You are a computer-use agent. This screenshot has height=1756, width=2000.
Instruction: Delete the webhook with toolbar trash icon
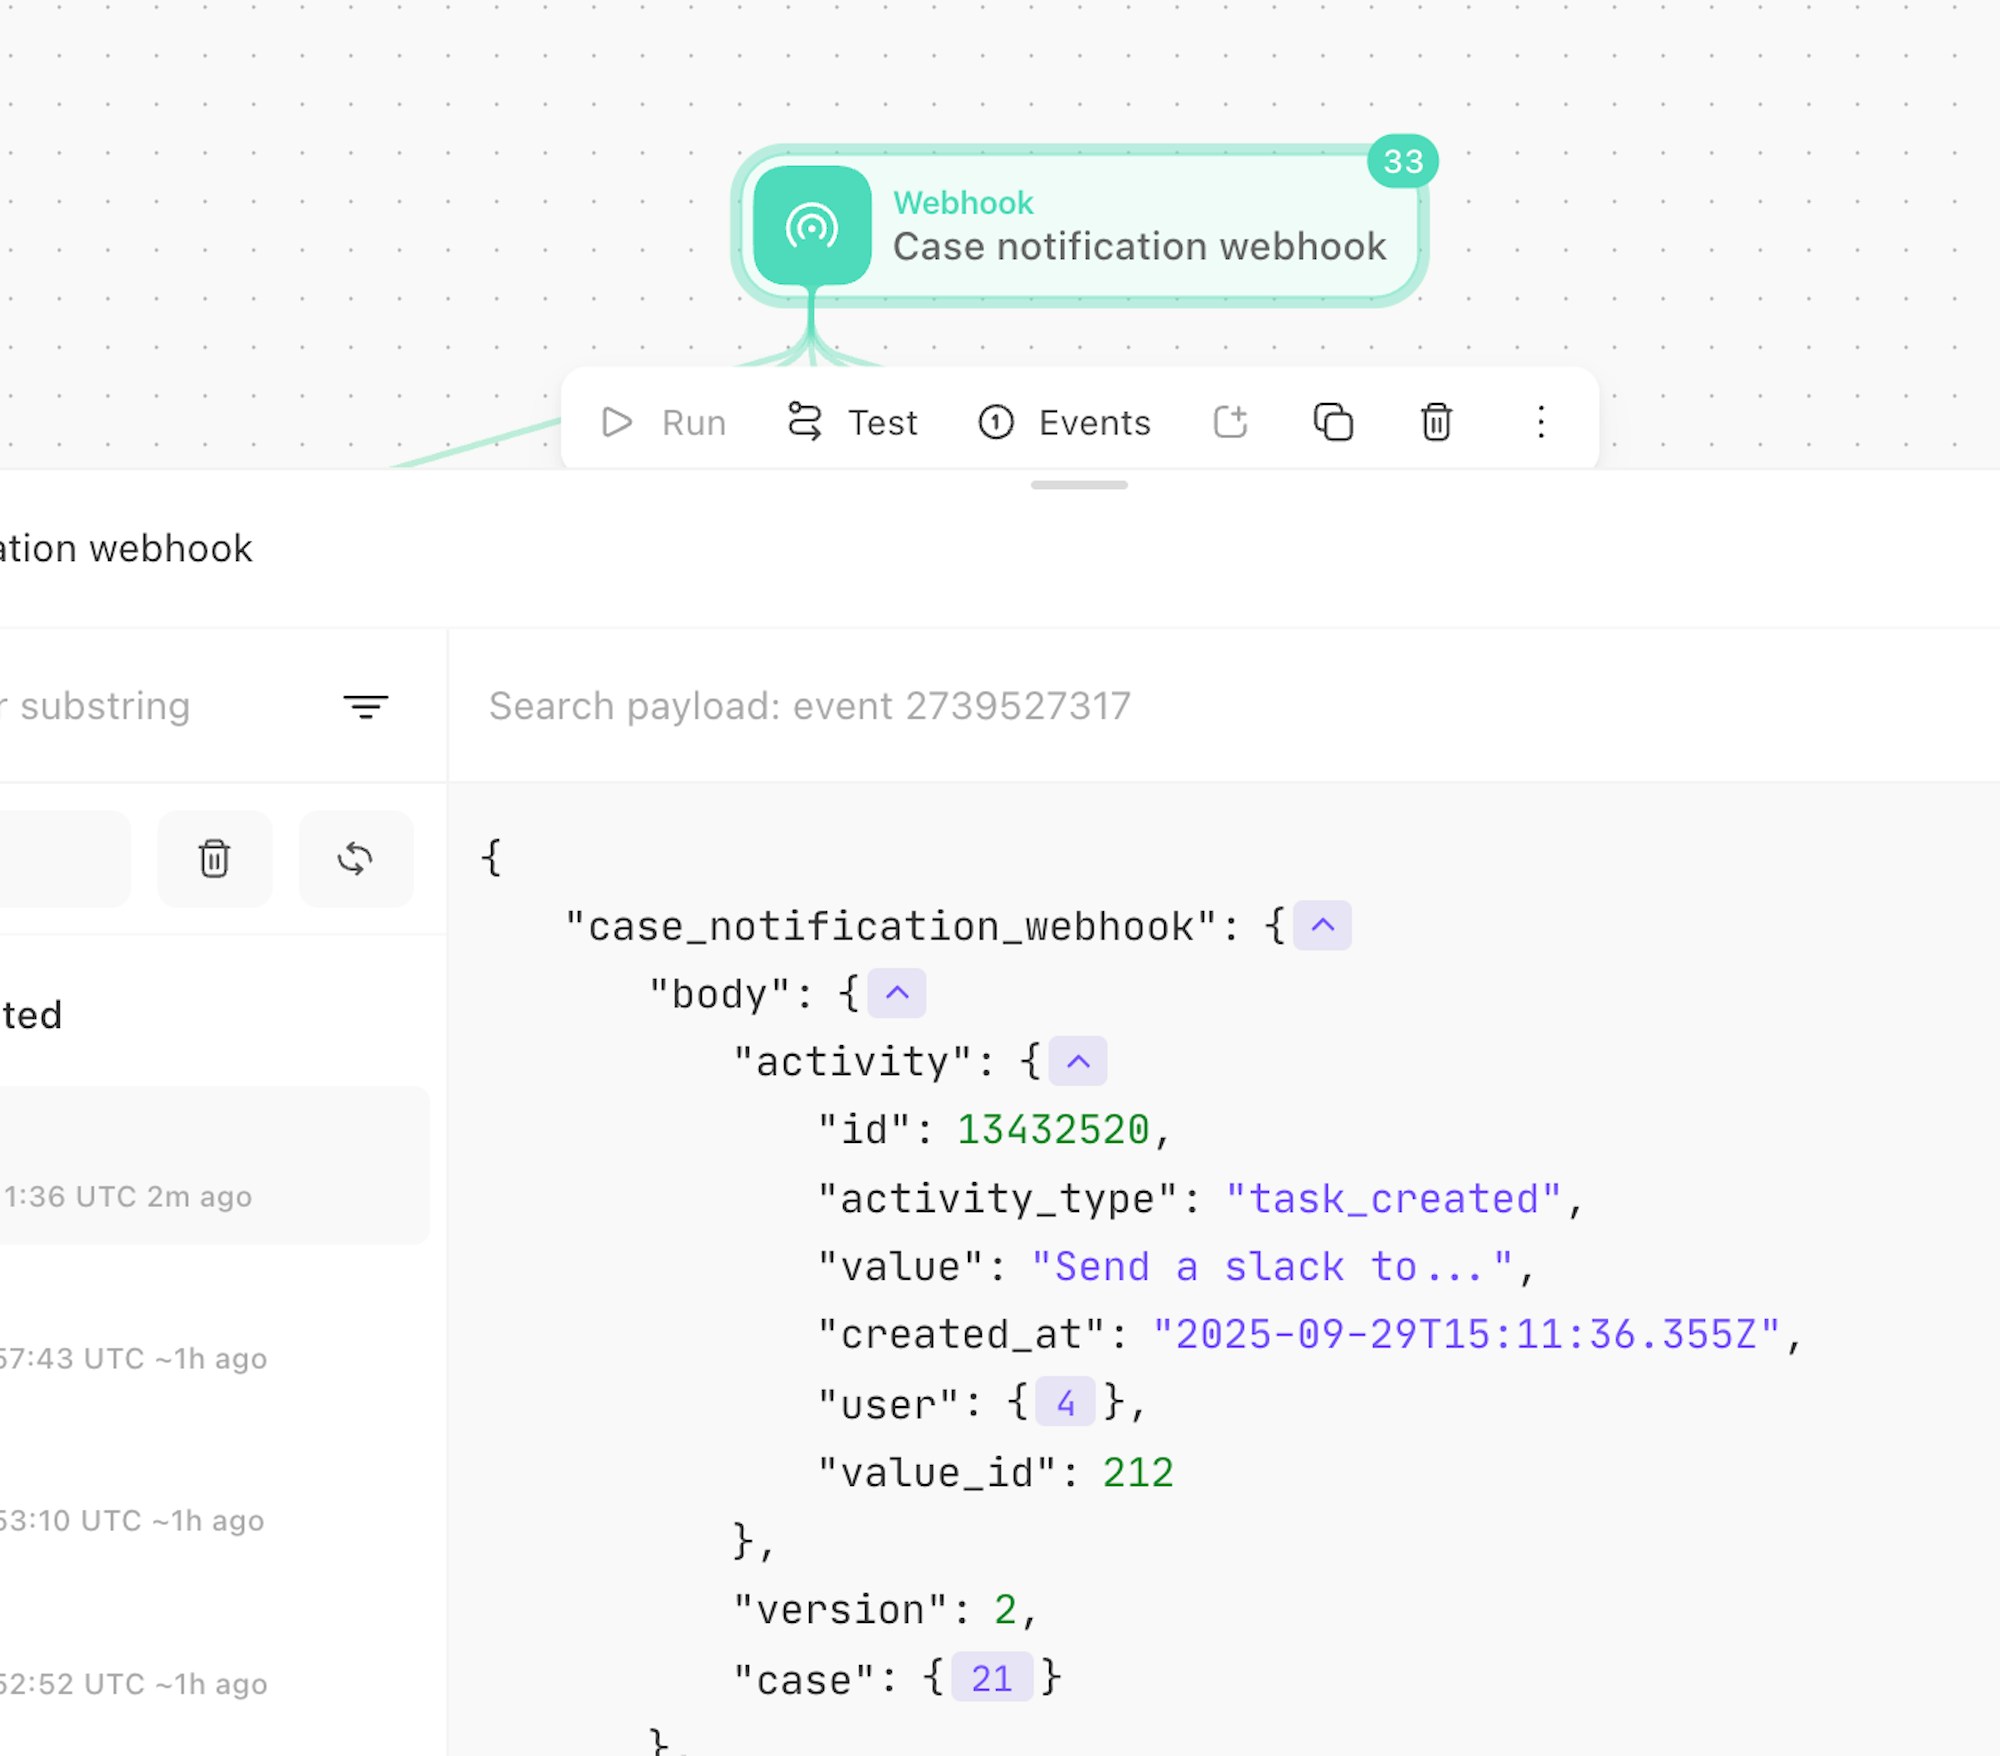pos(1436,422)
